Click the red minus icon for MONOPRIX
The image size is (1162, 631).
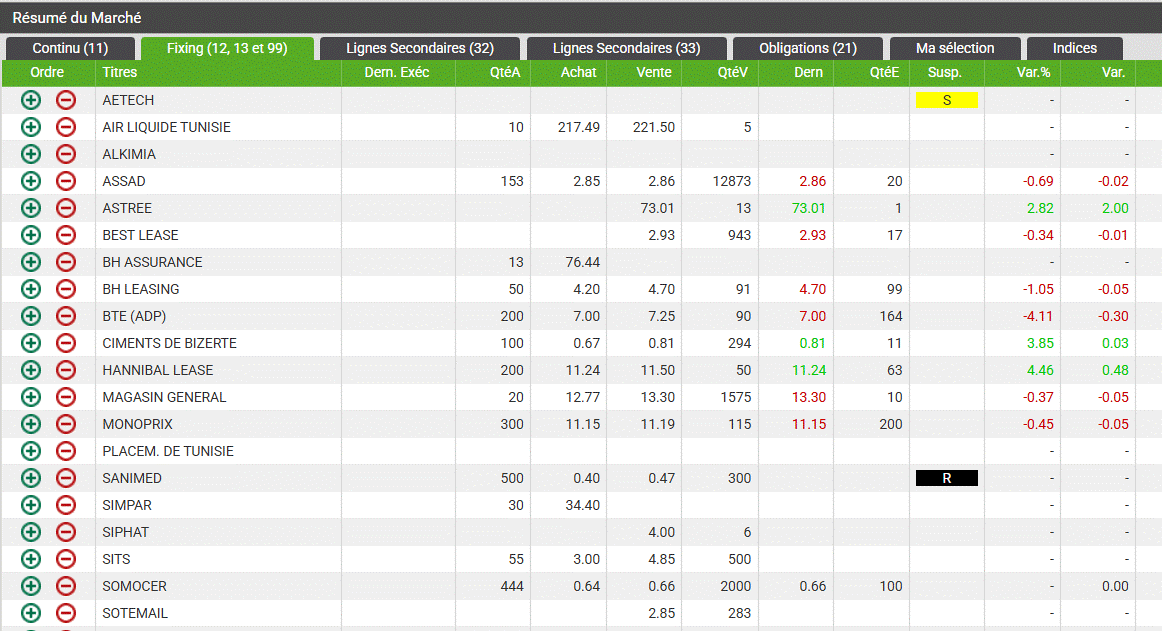66,424
